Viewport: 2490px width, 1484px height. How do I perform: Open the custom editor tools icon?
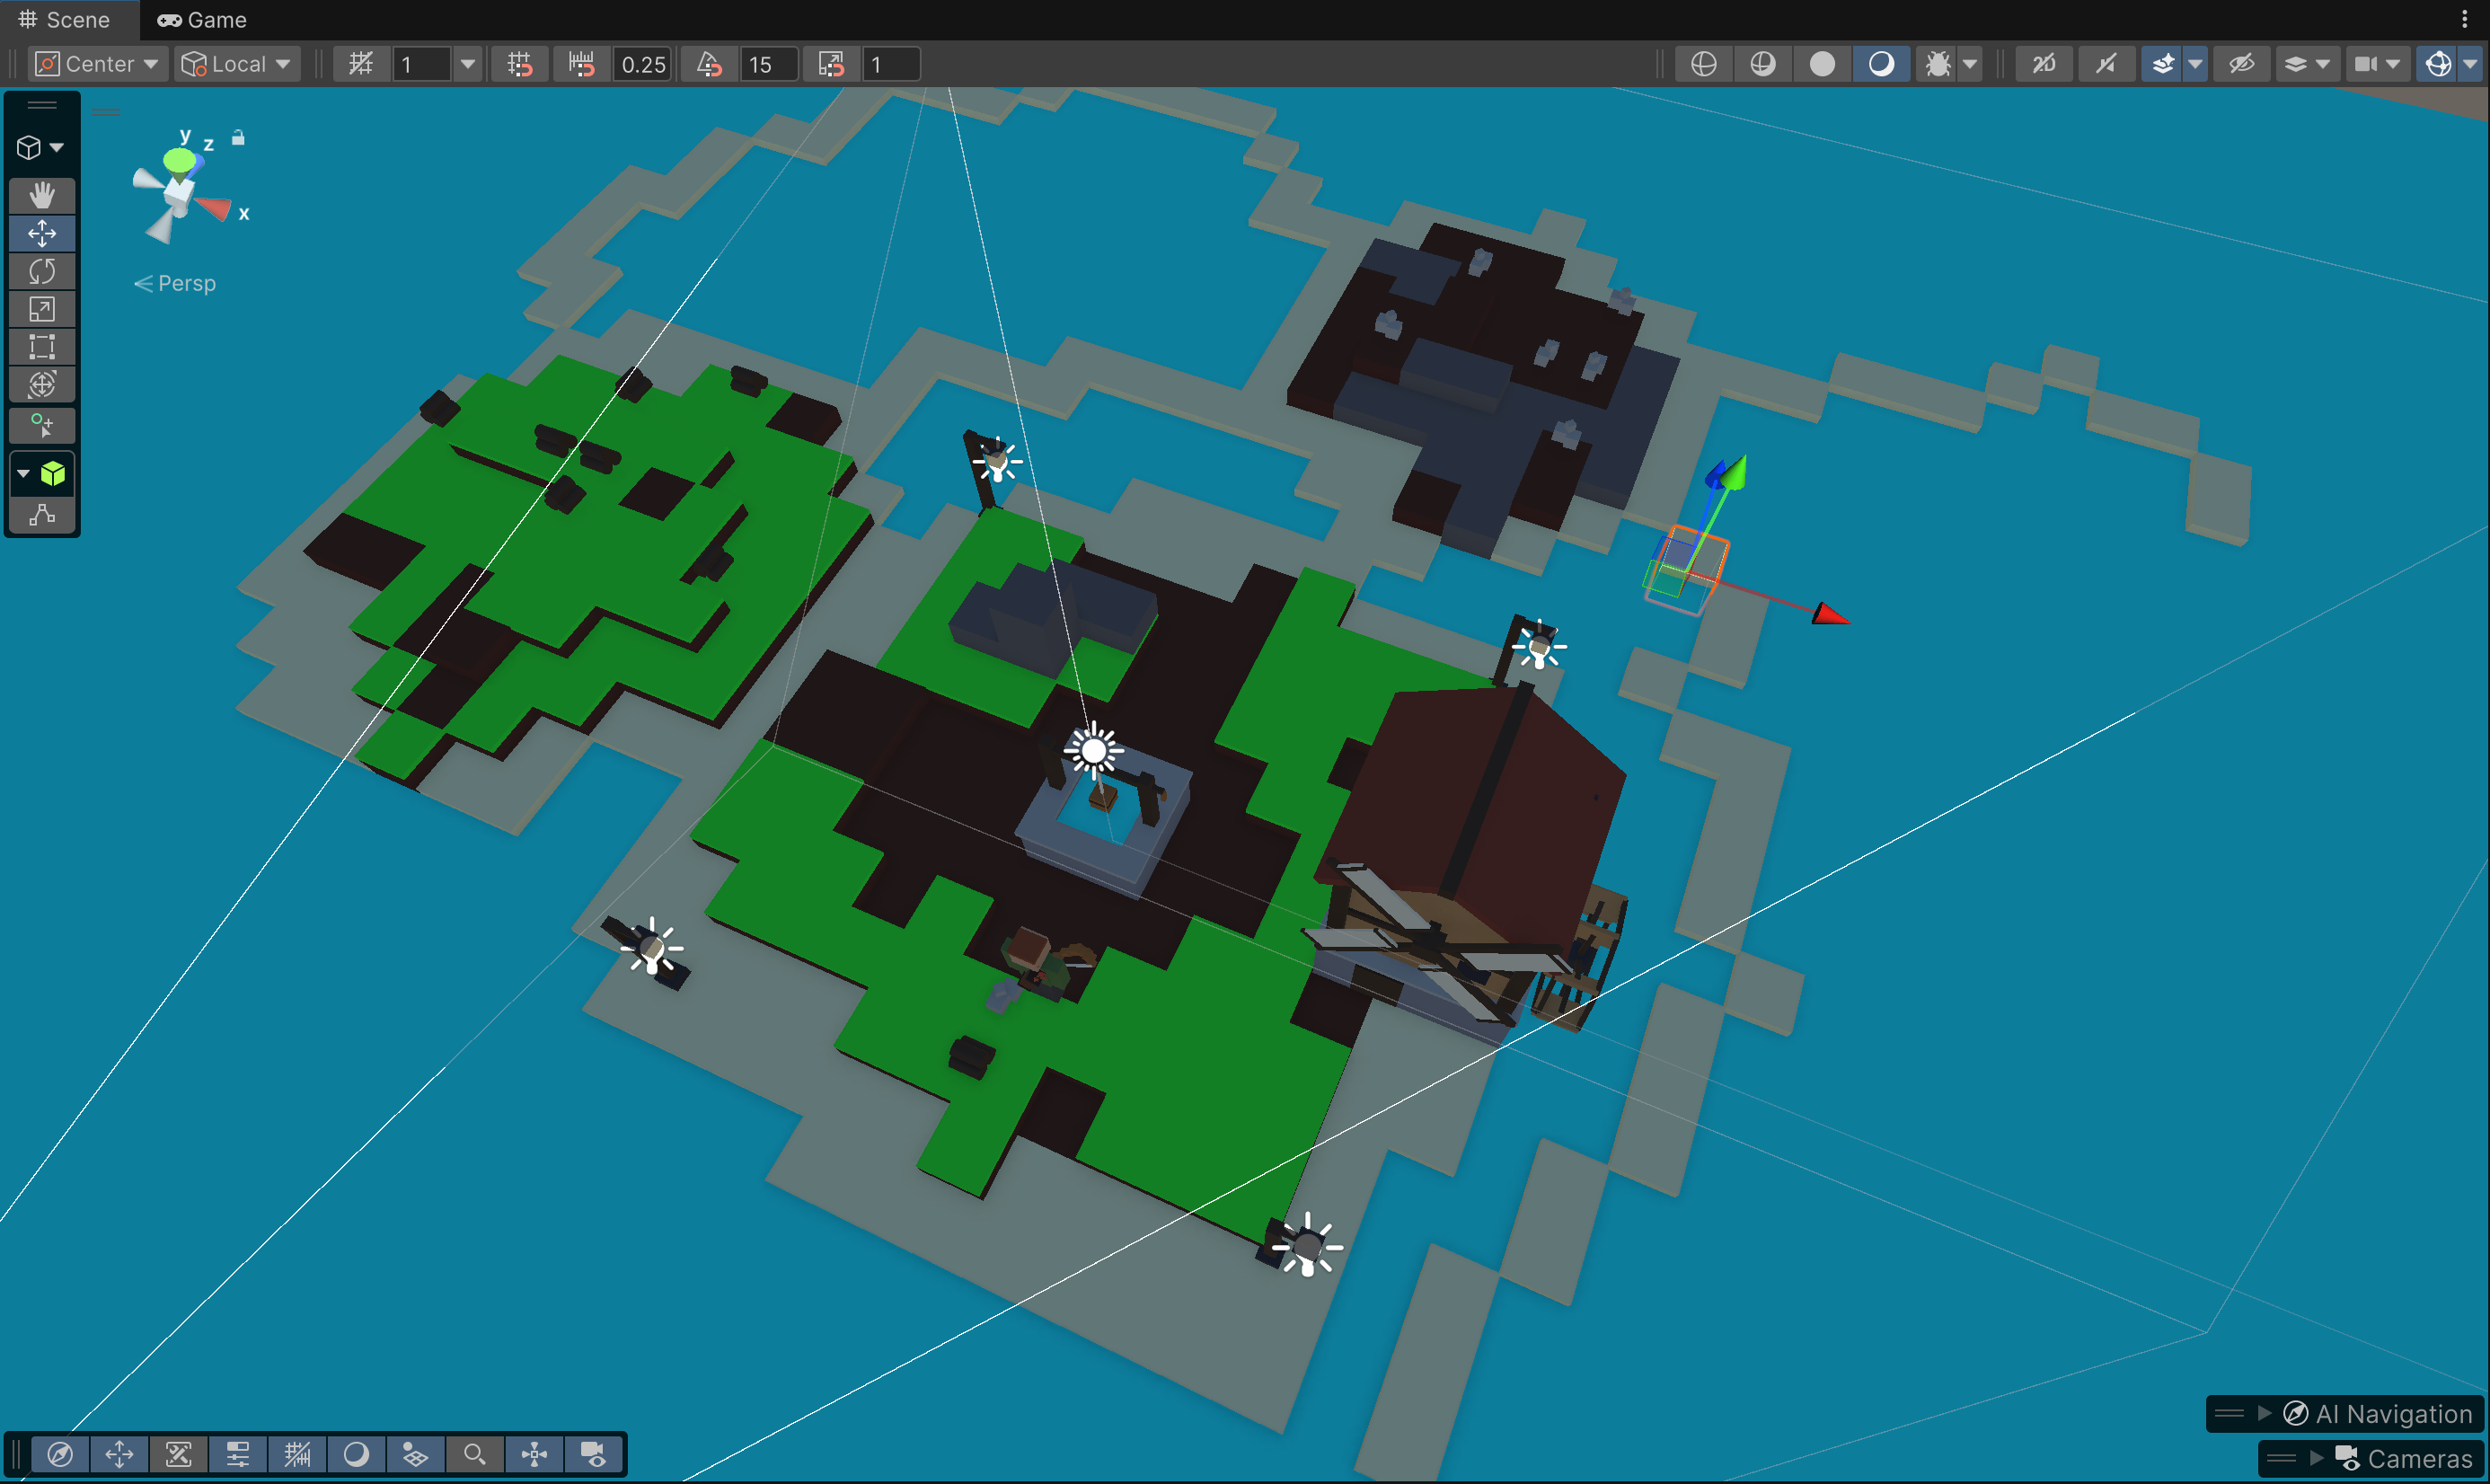click(x=42, y=426)
